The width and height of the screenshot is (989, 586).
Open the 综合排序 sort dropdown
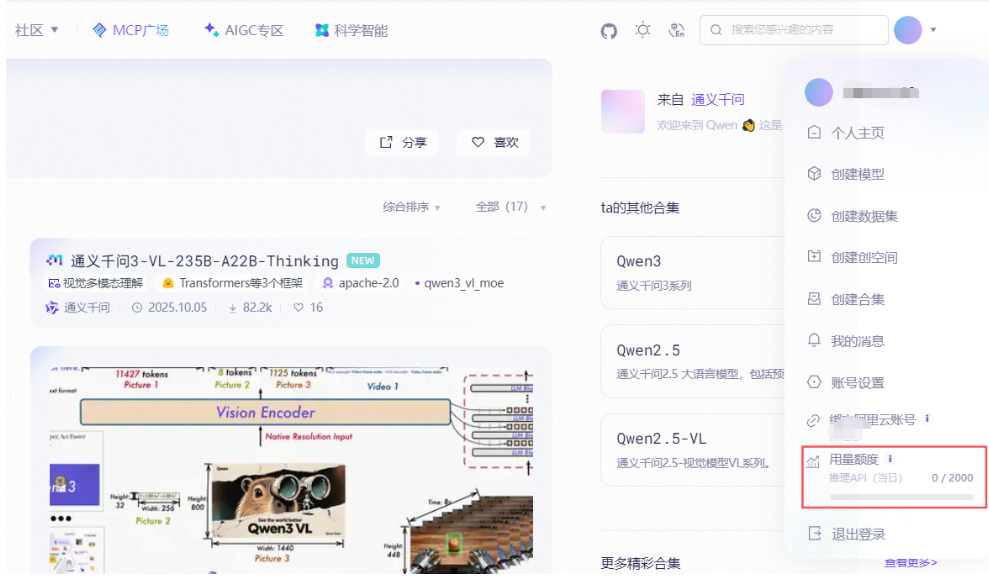pos(411,207)
